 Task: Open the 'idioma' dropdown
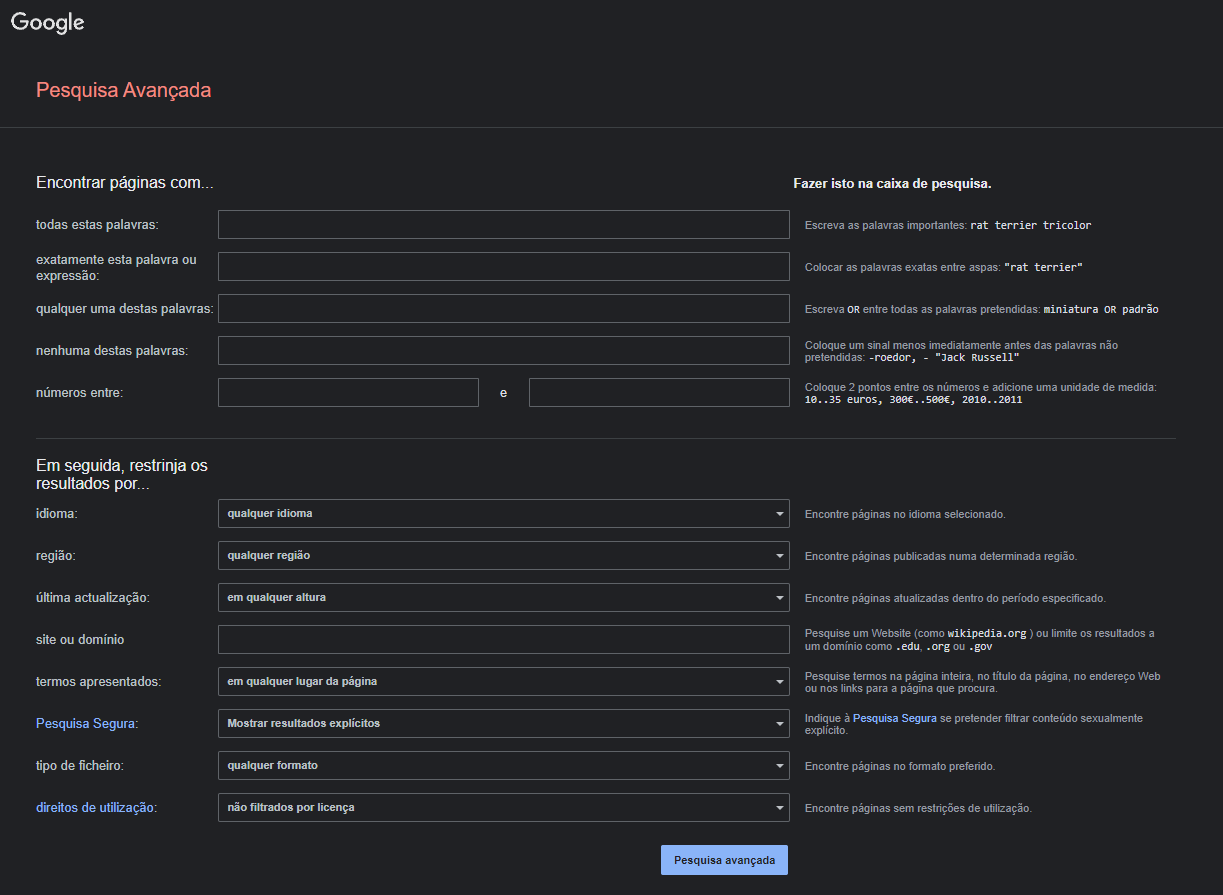click(504, 514)
